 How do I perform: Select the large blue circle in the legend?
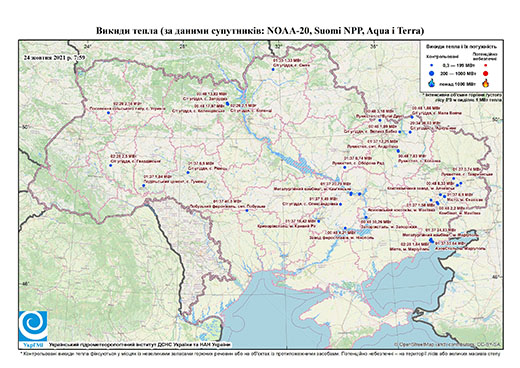click(x=432, y=73)
